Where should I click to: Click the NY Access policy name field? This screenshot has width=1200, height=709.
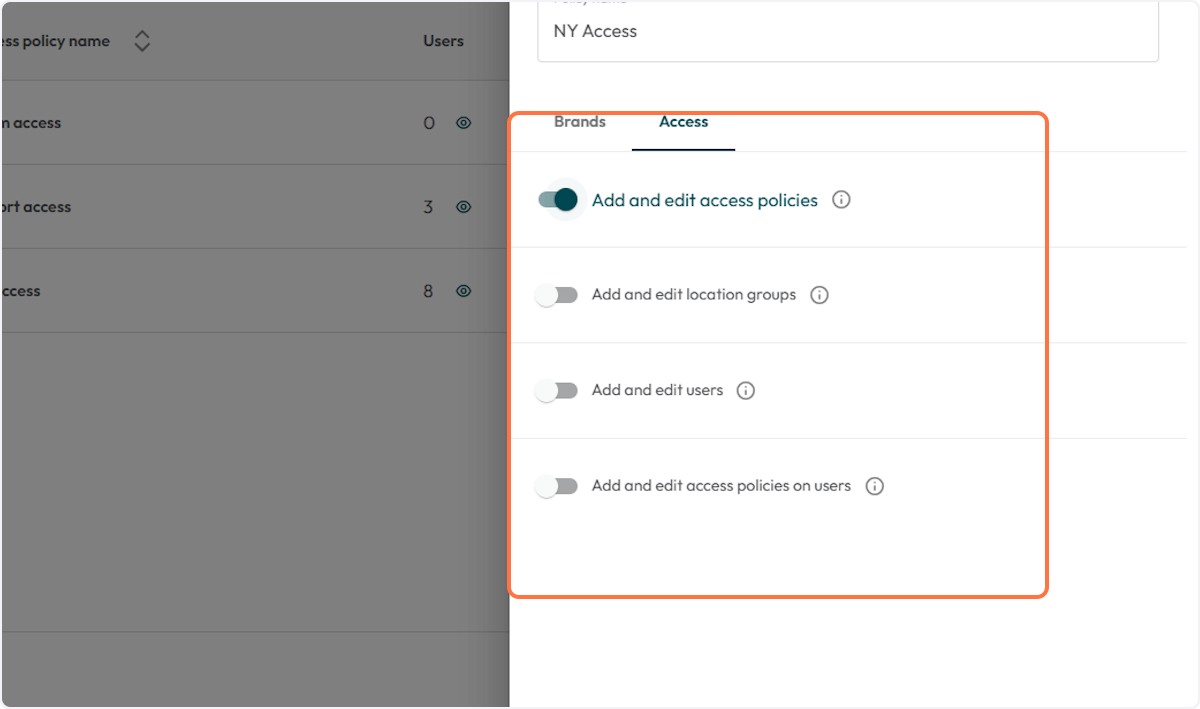(x=848, y=31)
